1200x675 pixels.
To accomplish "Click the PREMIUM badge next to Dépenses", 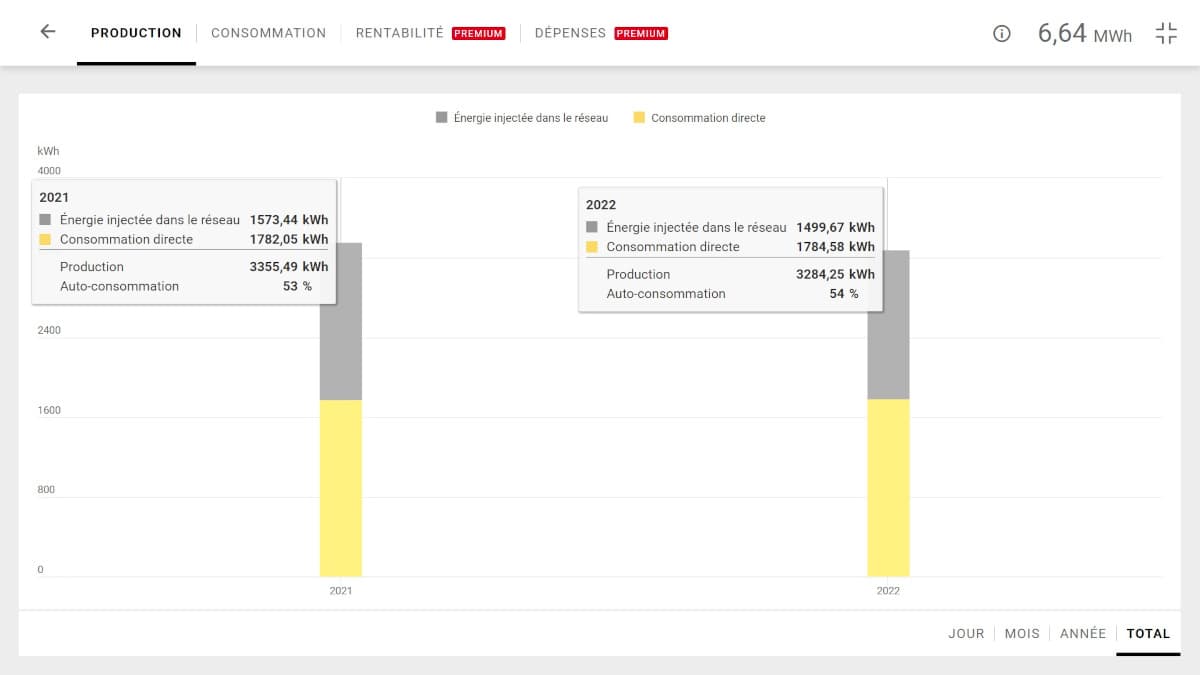I will (641, 33).
